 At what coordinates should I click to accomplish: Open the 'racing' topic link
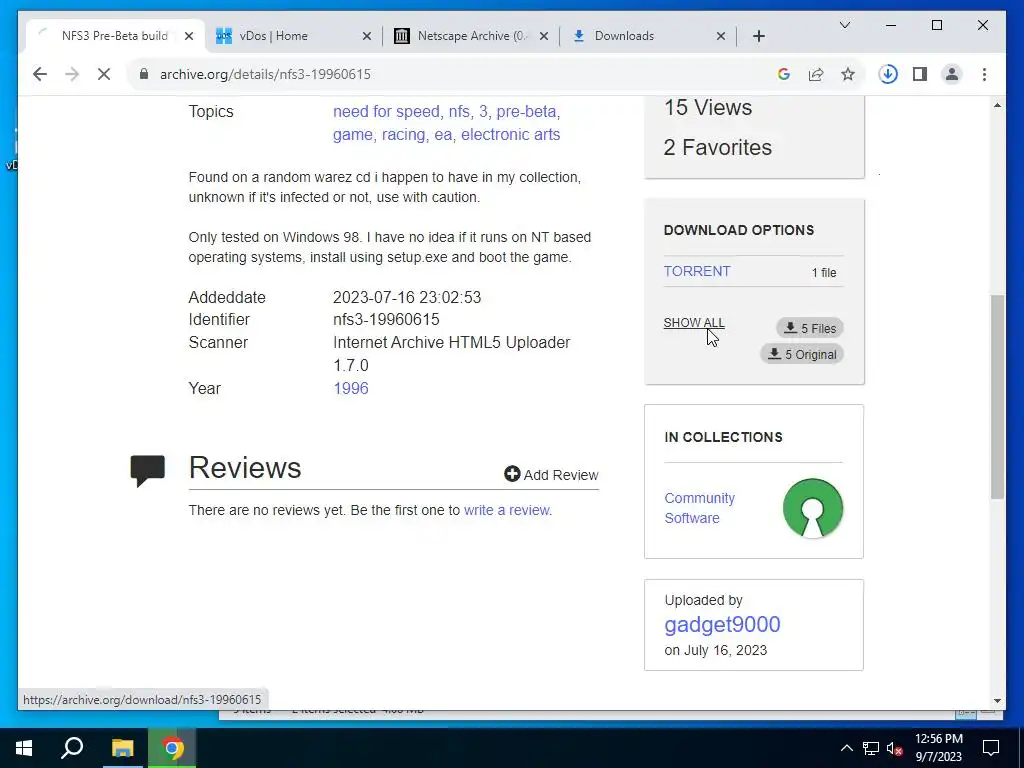coord(403,135)
